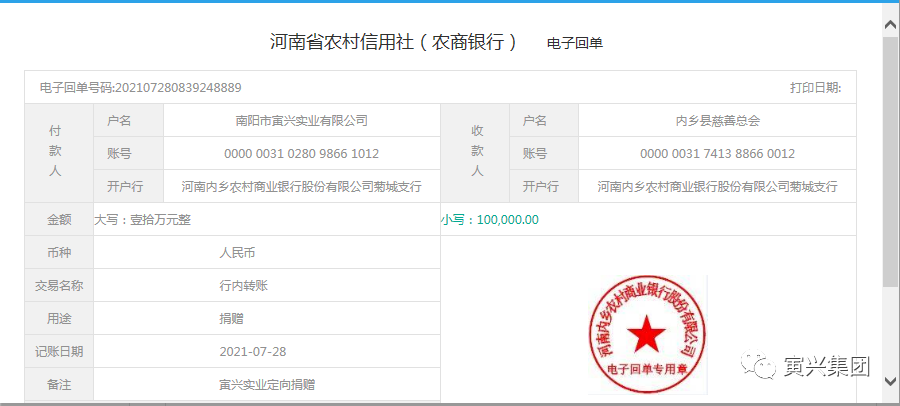Click the vertical scrollbar thumb
Viewport: 900px width, 406px height.
[x=890, y=160]
